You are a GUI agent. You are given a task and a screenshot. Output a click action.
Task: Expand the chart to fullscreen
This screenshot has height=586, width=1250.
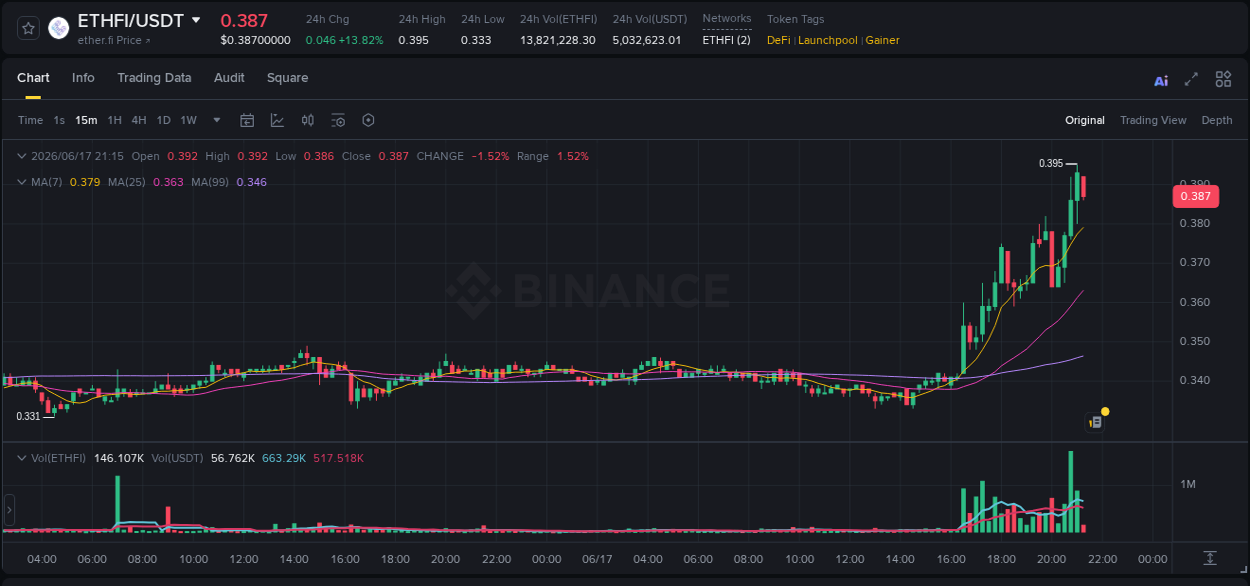(1191, 79)
